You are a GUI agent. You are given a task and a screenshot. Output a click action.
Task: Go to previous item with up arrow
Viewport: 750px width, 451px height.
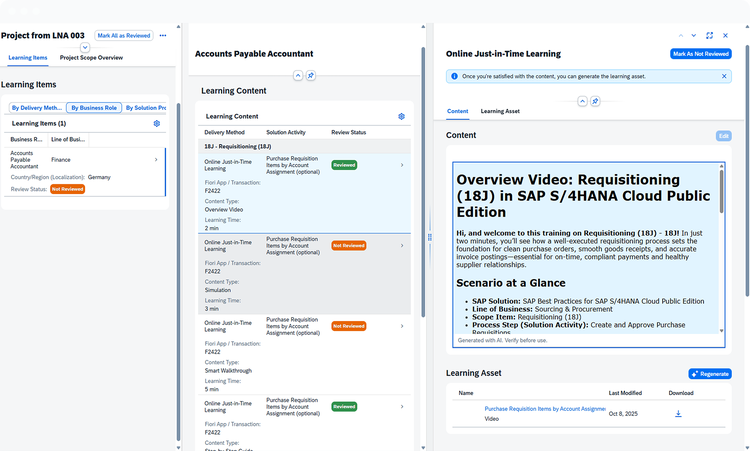coord(681,36)
